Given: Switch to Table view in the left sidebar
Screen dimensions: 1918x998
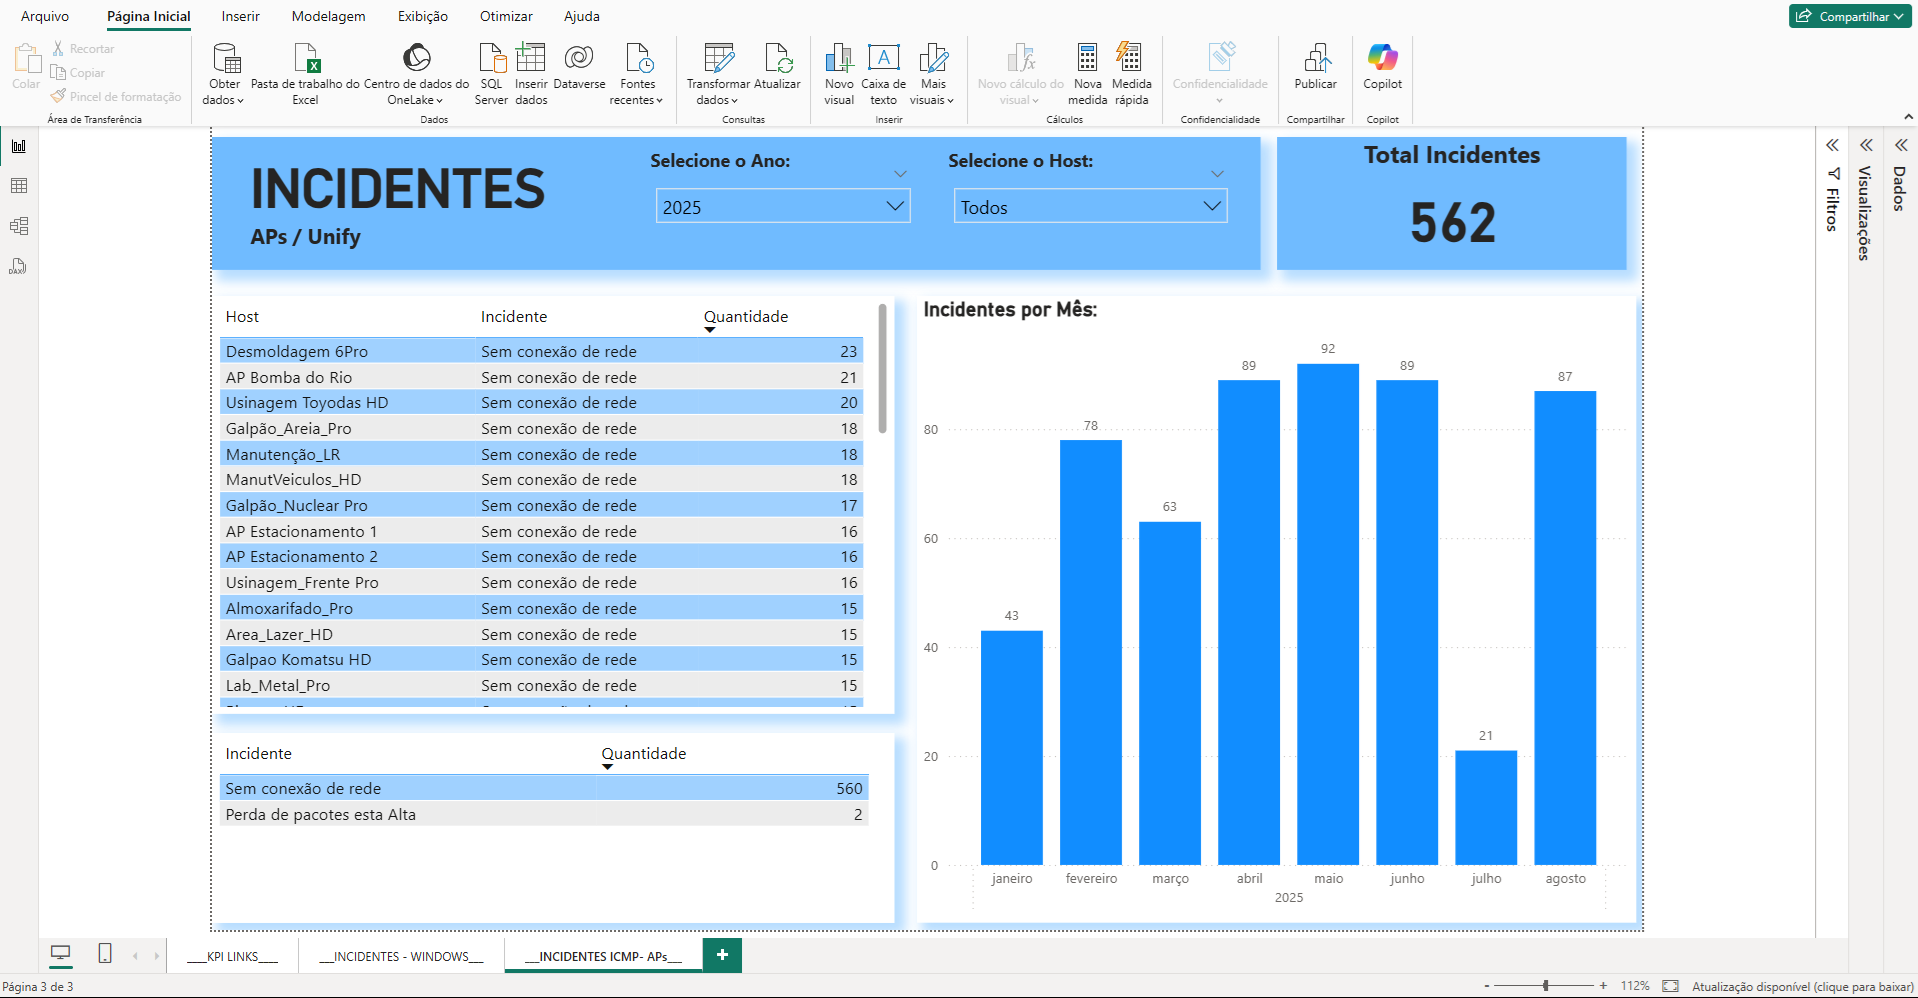Looking at the screenshot, I should point(18,185).
